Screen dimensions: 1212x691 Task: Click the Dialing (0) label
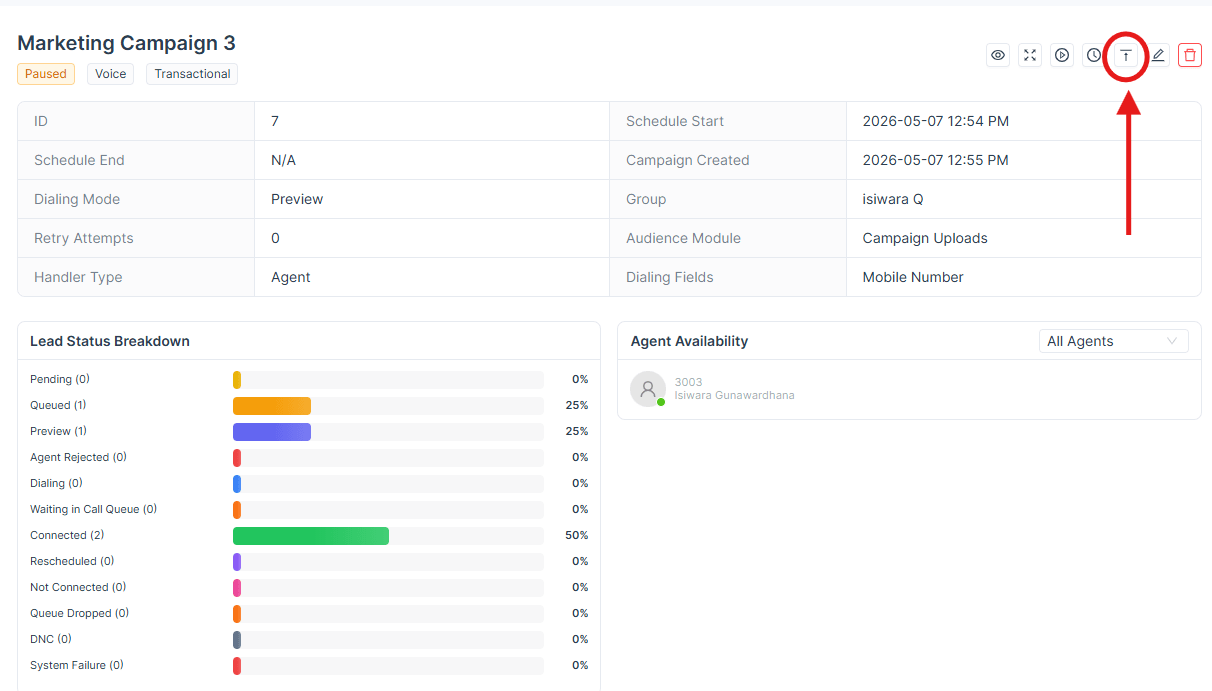pyautogui.click(x=56, y=483)
